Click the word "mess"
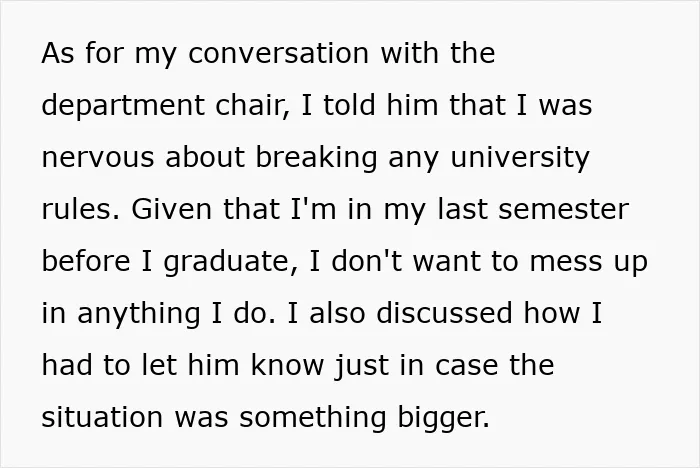The image size is (700, 468). [566, 263]
